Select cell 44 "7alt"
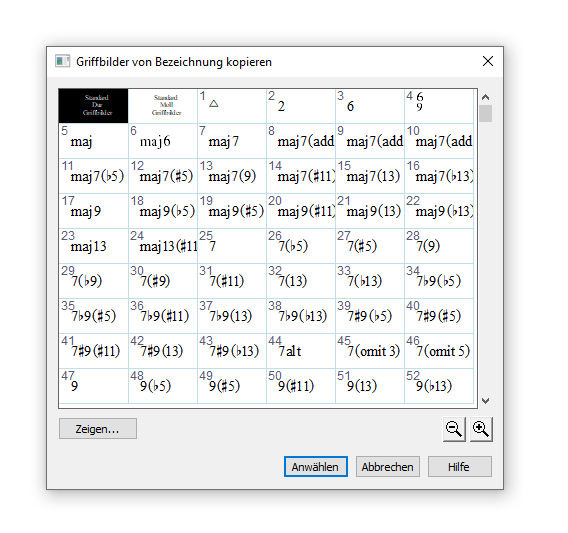 [301, 351]
